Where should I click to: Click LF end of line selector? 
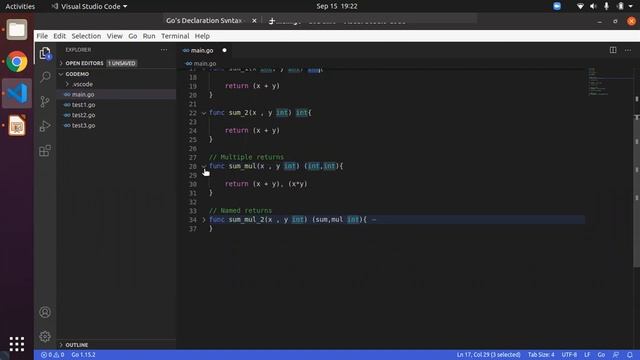tap(587, 355)
